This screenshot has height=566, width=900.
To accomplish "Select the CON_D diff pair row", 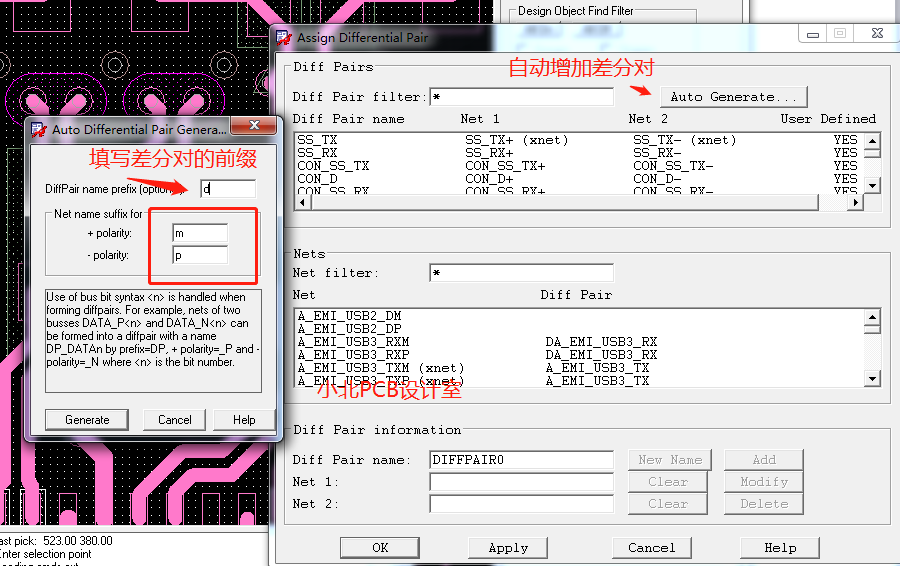I will [579, 179].
